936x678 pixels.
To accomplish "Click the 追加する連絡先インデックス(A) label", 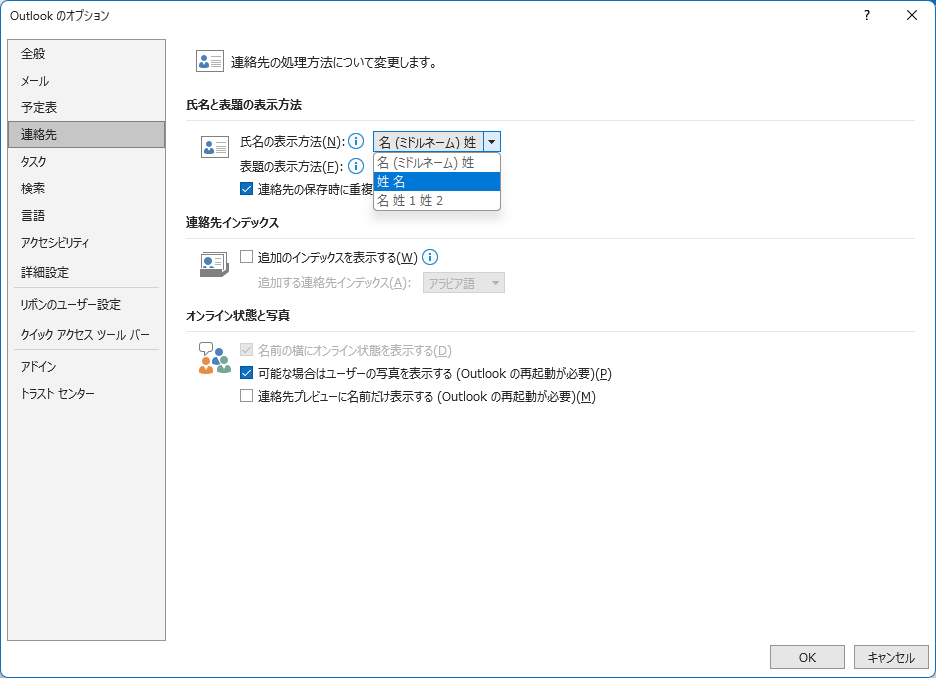I will coord(334,283).
